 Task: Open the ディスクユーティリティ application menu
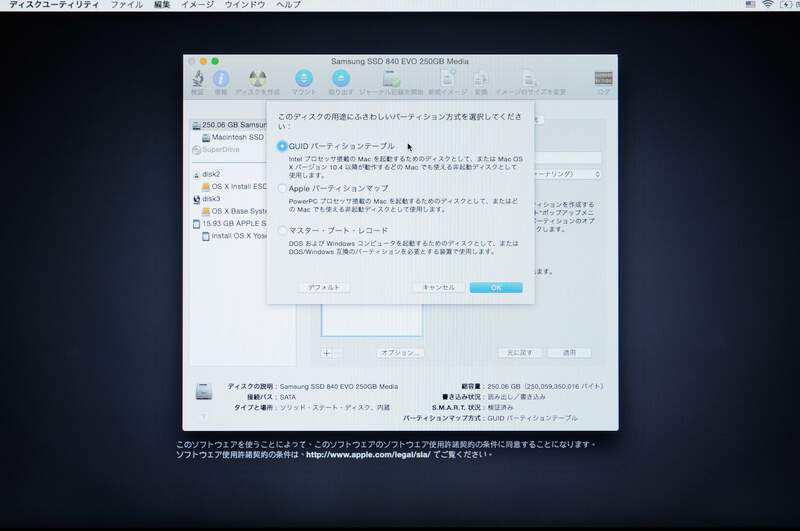click(54, 5)
